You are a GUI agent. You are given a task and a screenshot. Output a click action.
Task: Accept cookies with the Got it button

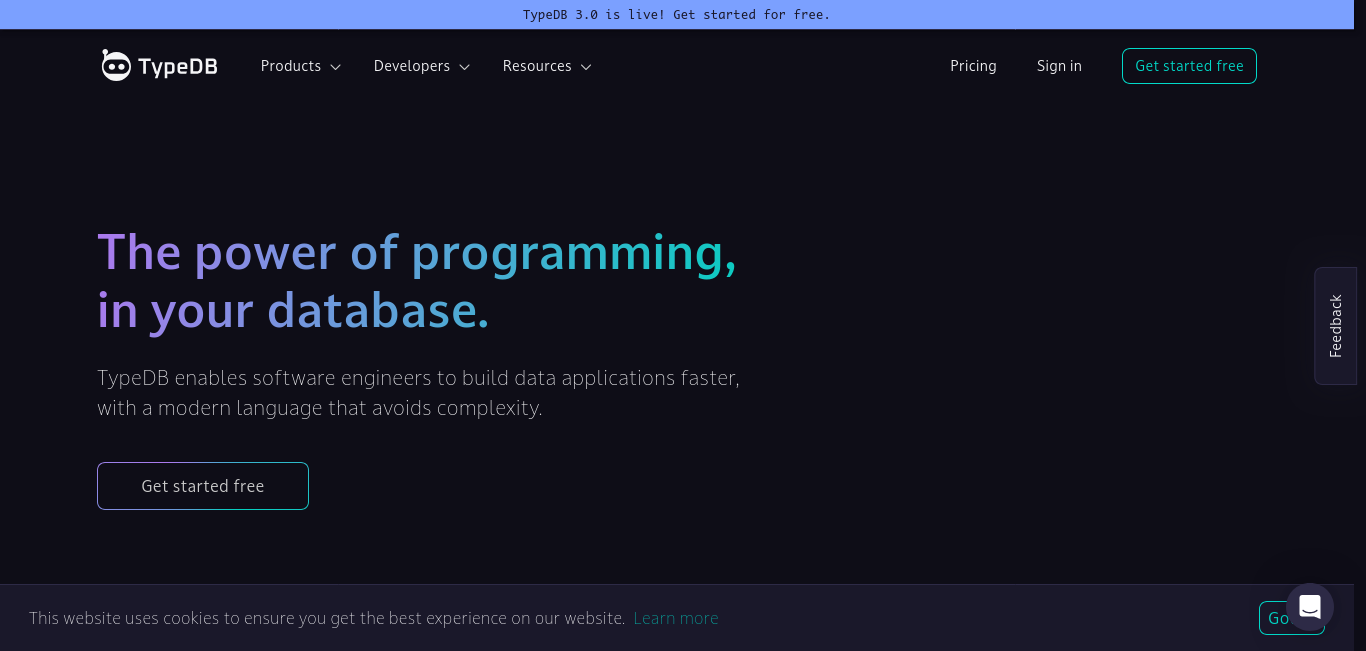(1273, 618)
